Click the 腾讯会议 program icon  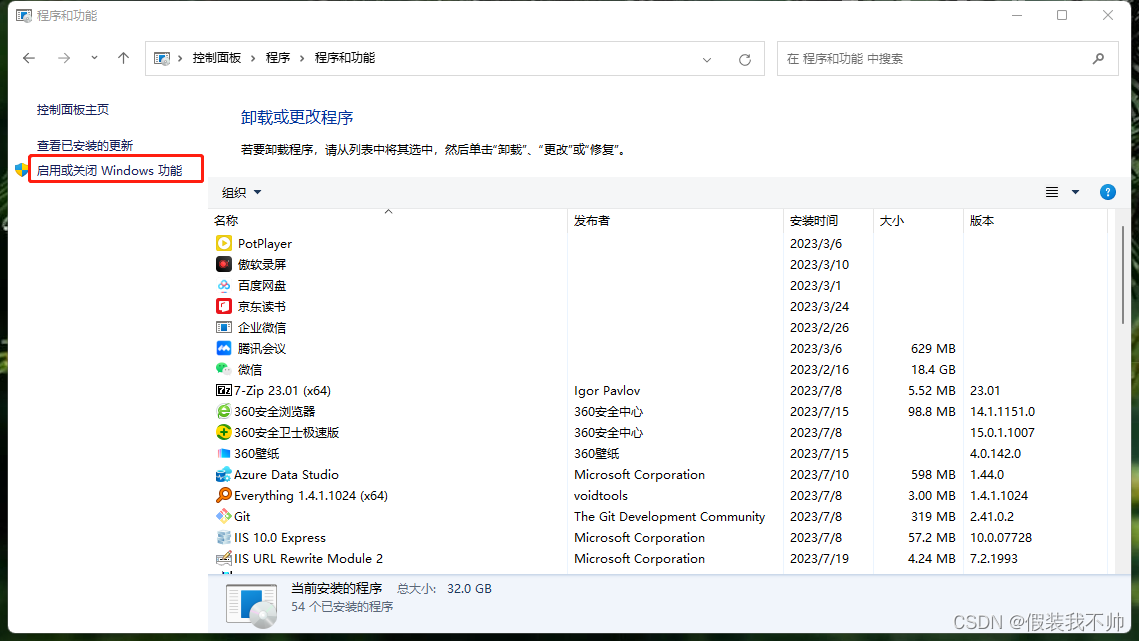[x=223, y=348]
